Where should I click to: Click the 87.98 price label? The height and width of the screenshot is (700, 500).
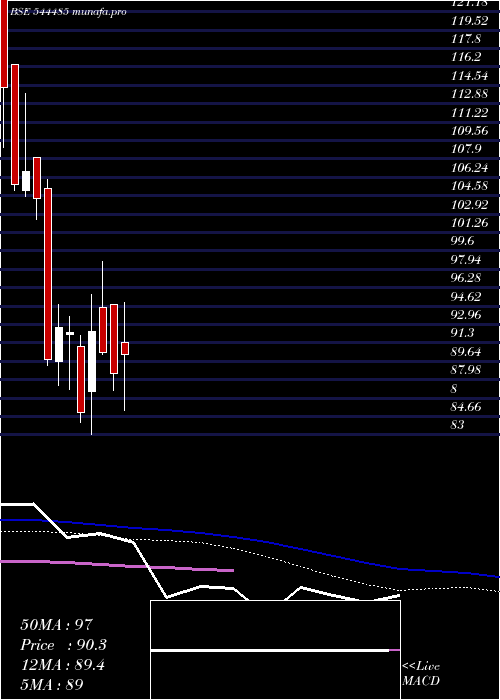tap(466, 370)
